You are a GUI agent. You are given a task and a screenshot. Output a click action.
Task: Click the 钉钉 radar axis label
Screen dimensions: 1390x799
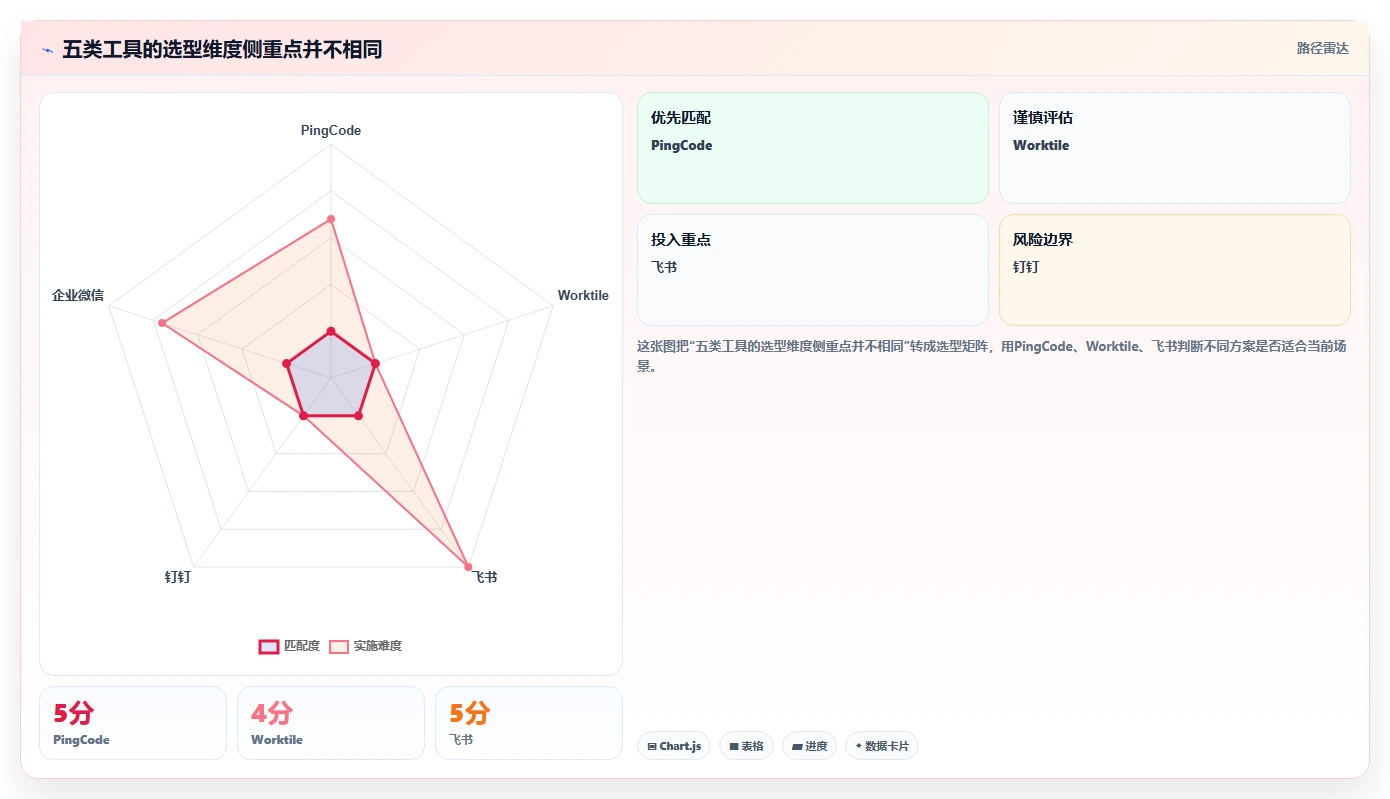pyautogui.click(x=178, y=577)
